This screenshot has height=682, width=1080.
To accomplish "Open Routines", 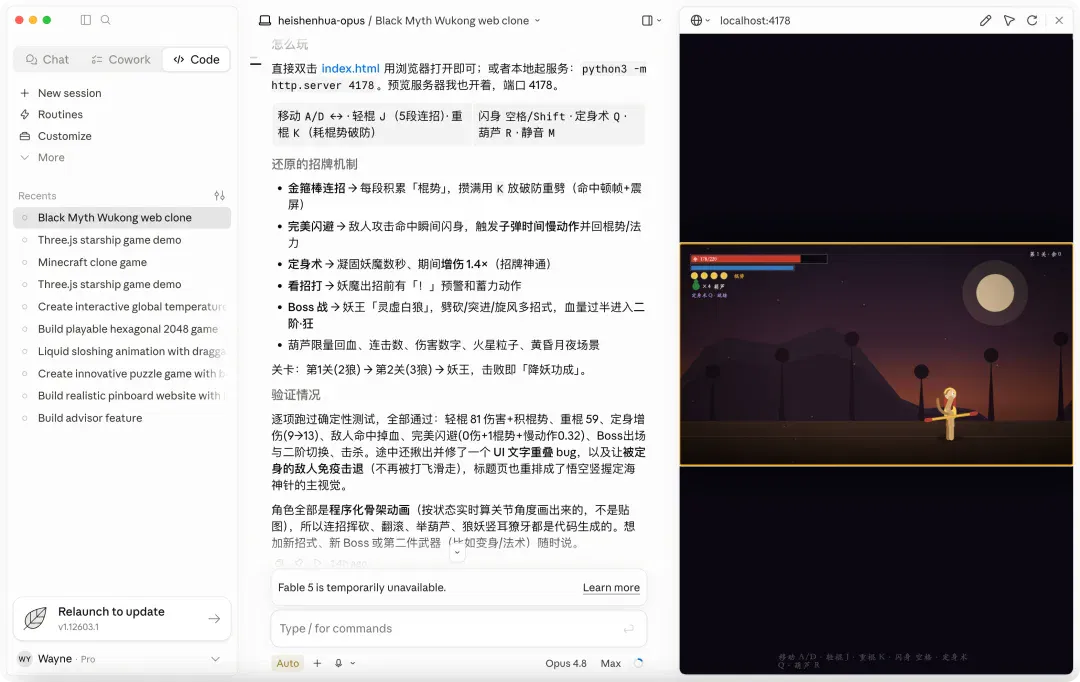I will [x=52, y=114].
